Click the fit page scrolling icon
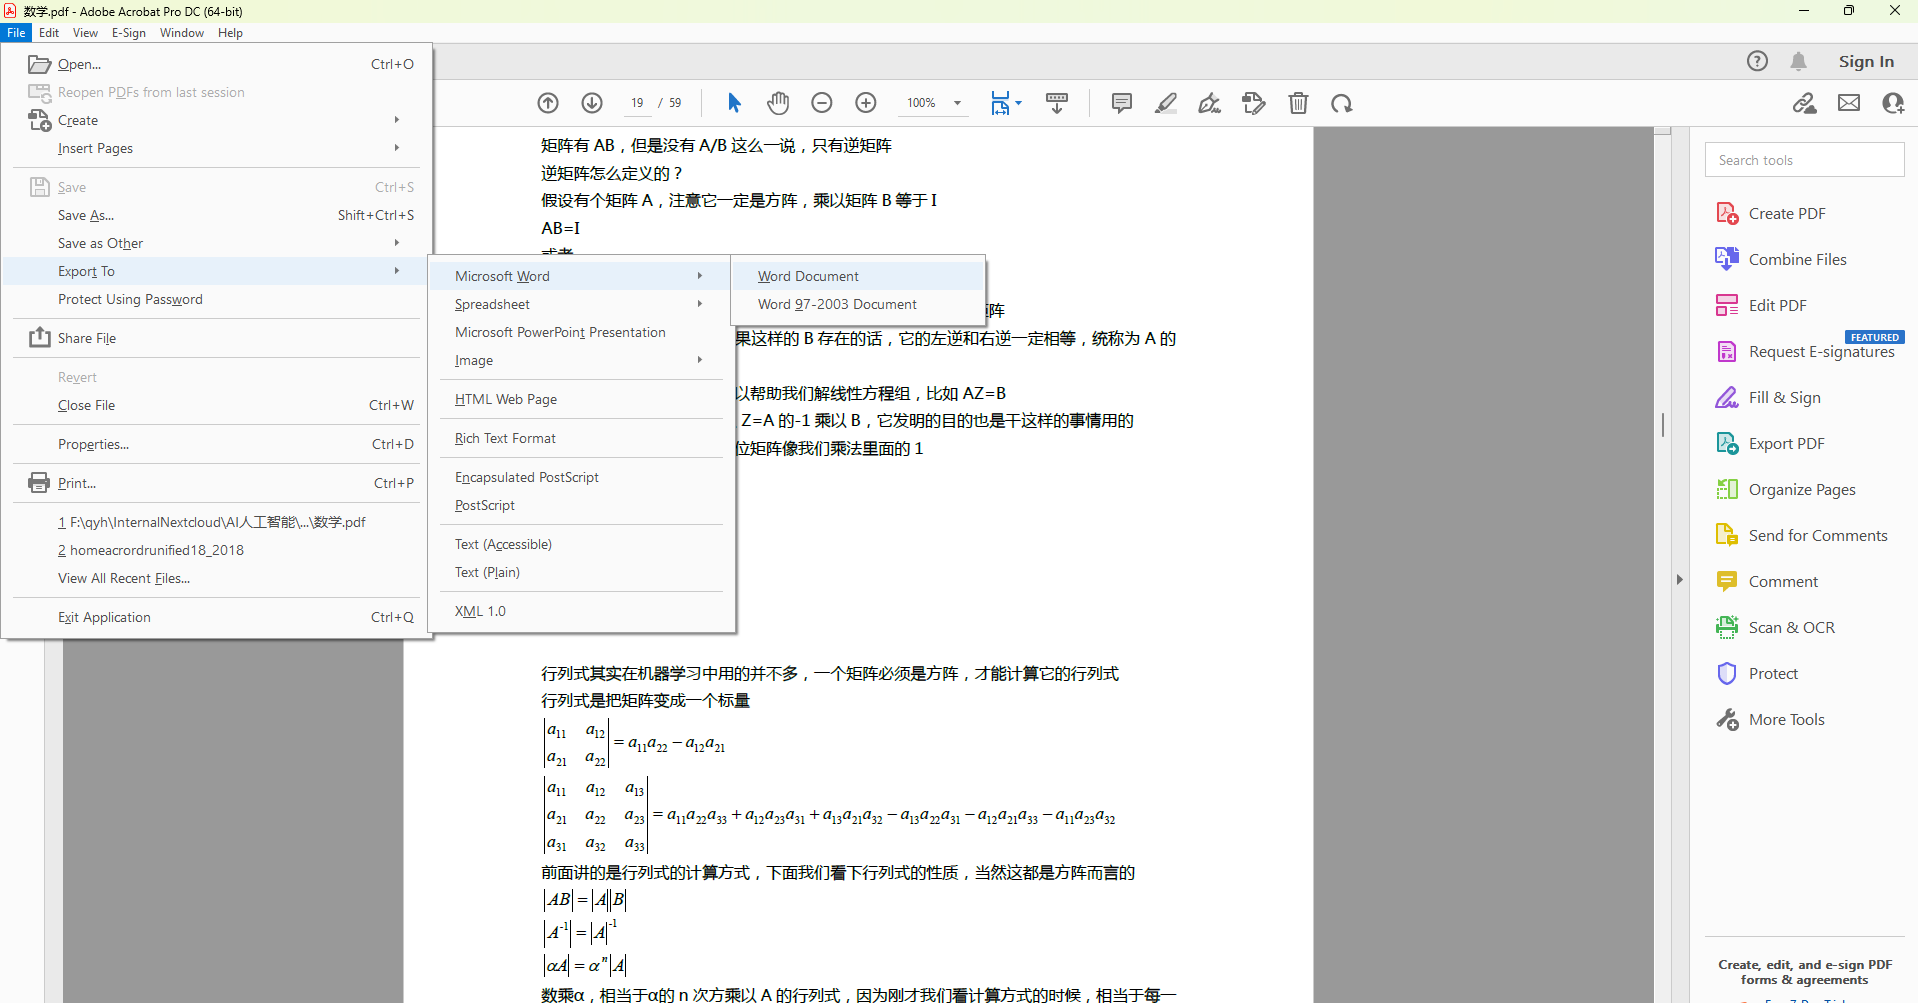This screenshot has width=1918, height=1003. point(1000,103)
